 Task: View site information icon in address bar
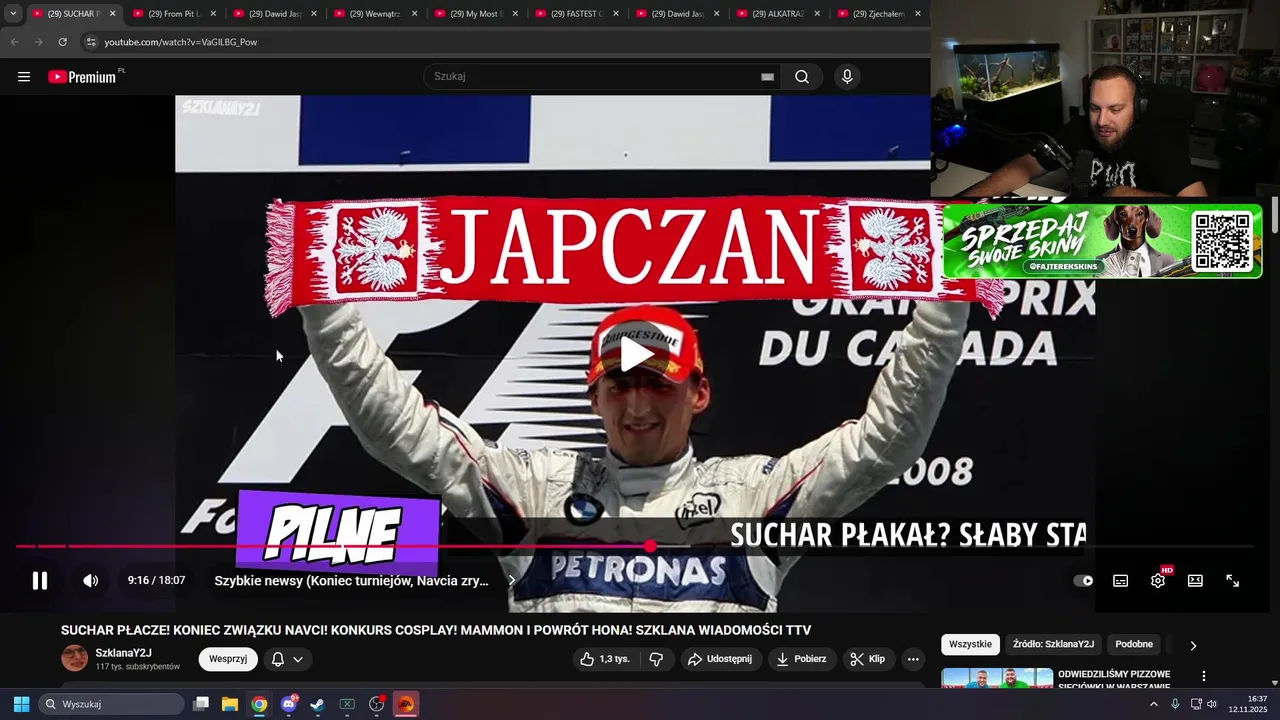[91, 42]
